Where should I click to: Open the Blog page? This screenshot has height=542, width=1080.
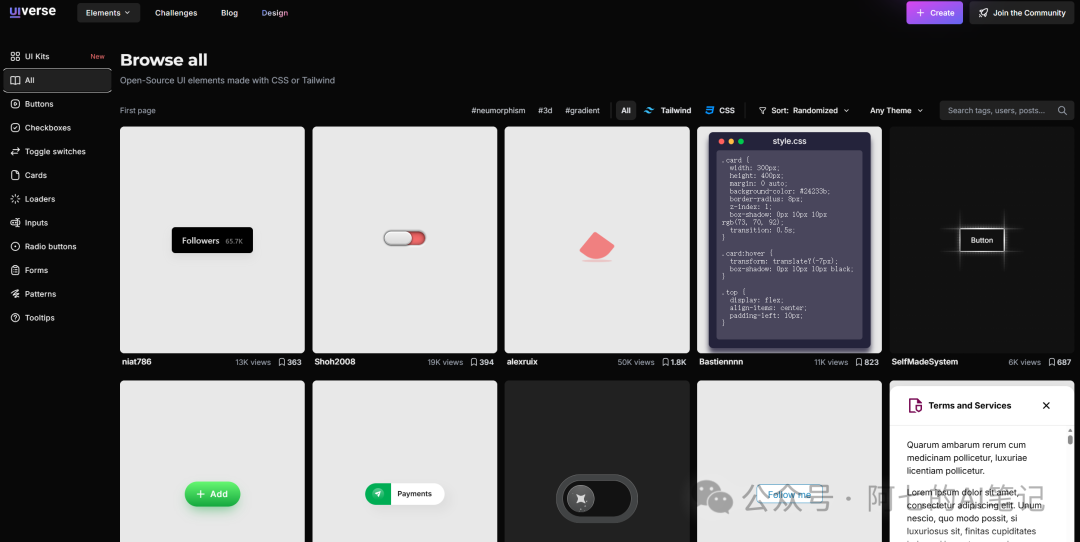pos(229,13)
